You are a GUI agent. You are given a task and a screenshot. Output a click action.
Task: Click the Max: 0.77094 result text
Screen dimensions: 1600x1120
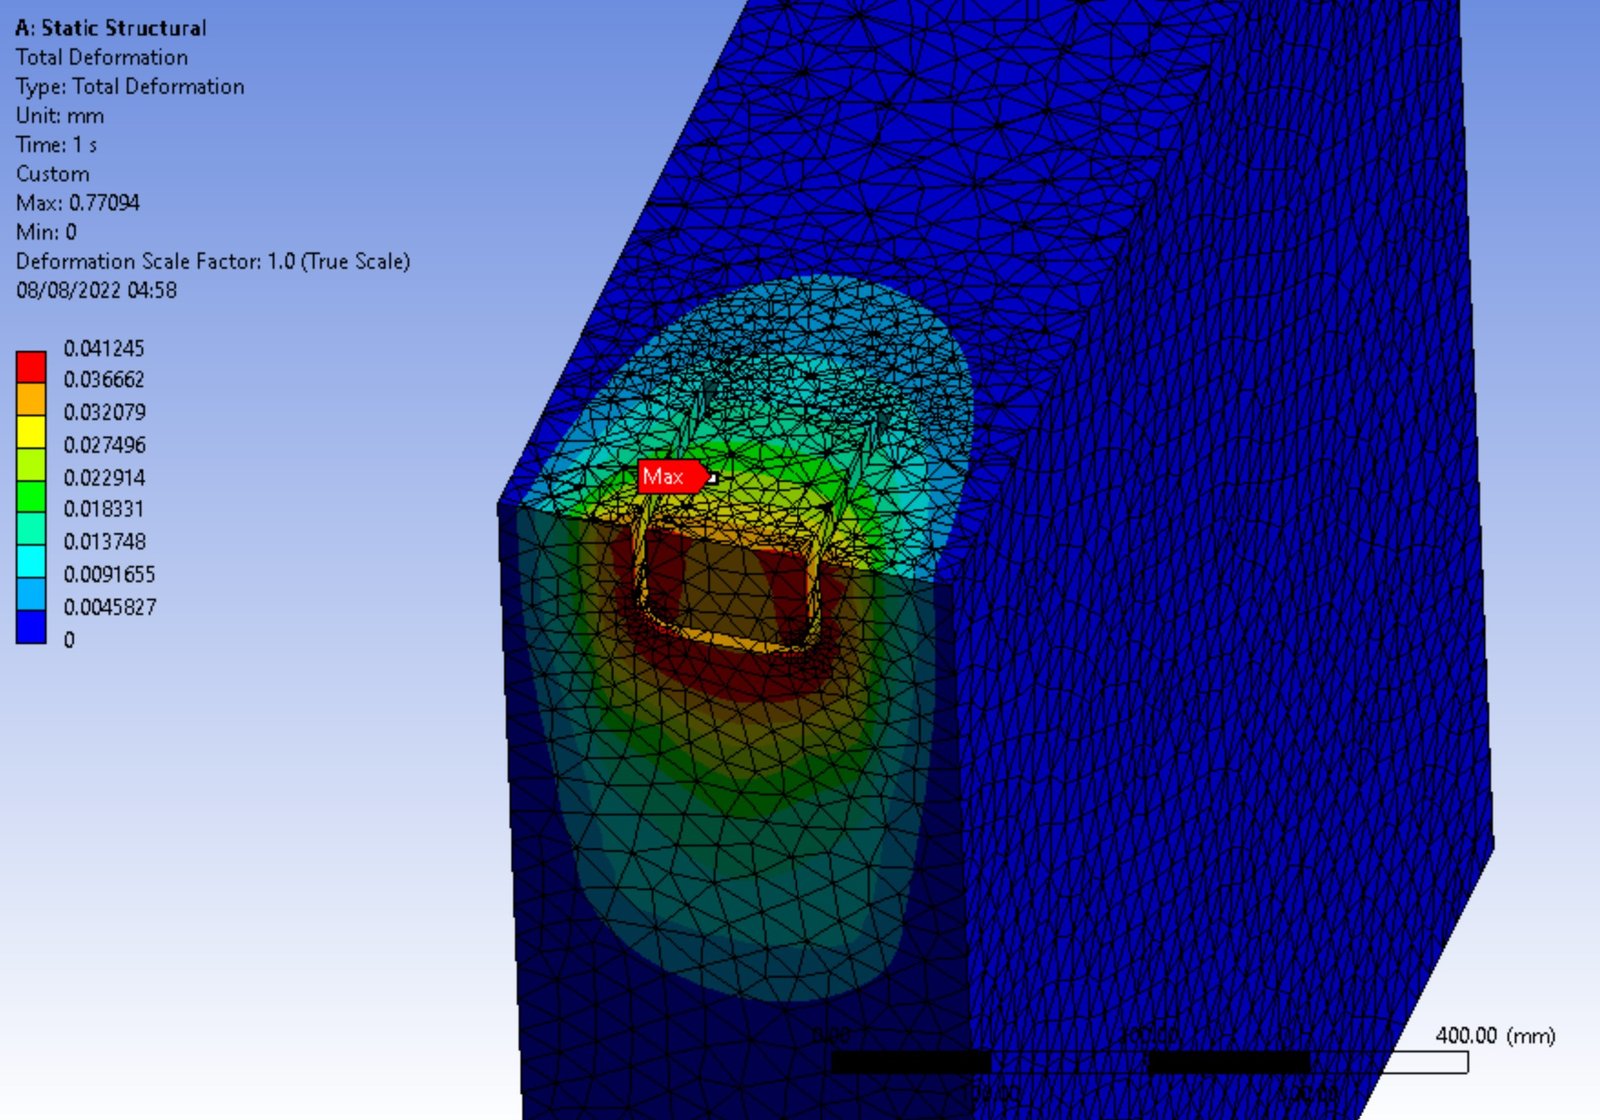click(78, 203)
